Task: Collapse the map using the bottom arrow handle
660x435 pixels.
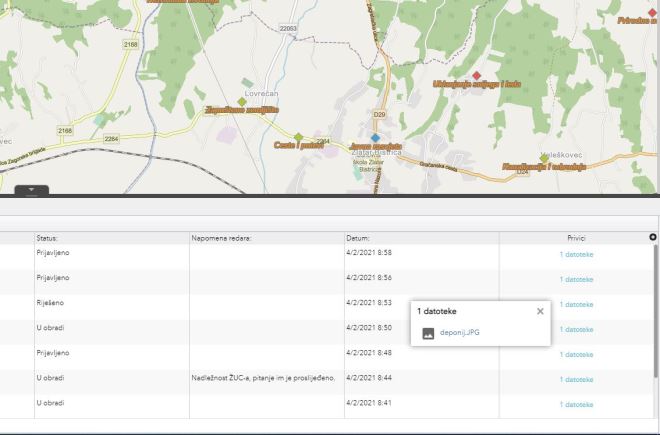Action: coord(31,189)
